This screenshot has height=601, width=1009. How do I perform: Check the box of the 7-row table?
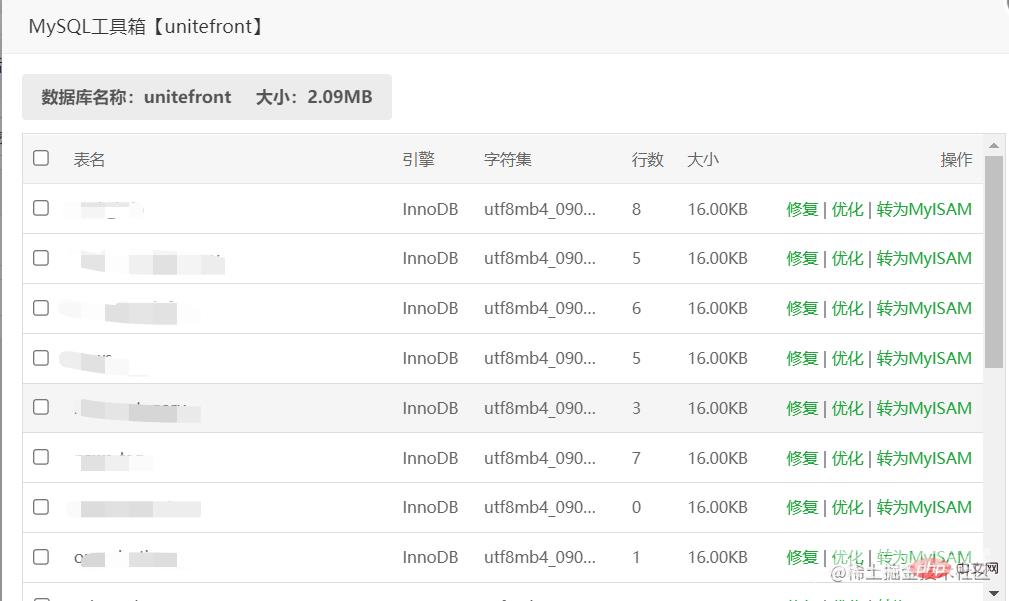point(41,457)
